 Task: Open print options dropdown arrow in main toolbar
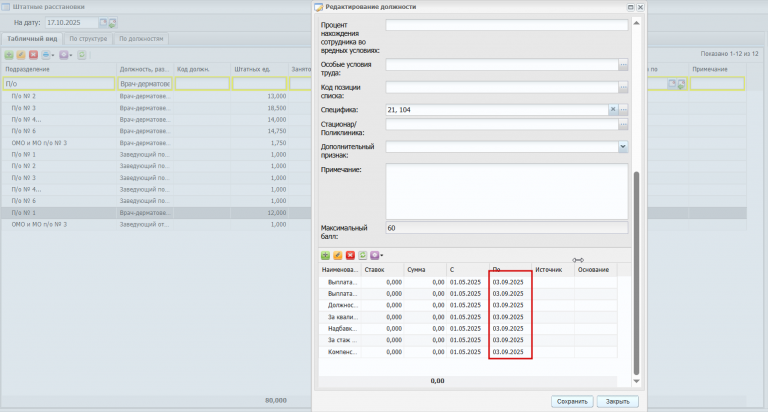[x=53, y=55]
